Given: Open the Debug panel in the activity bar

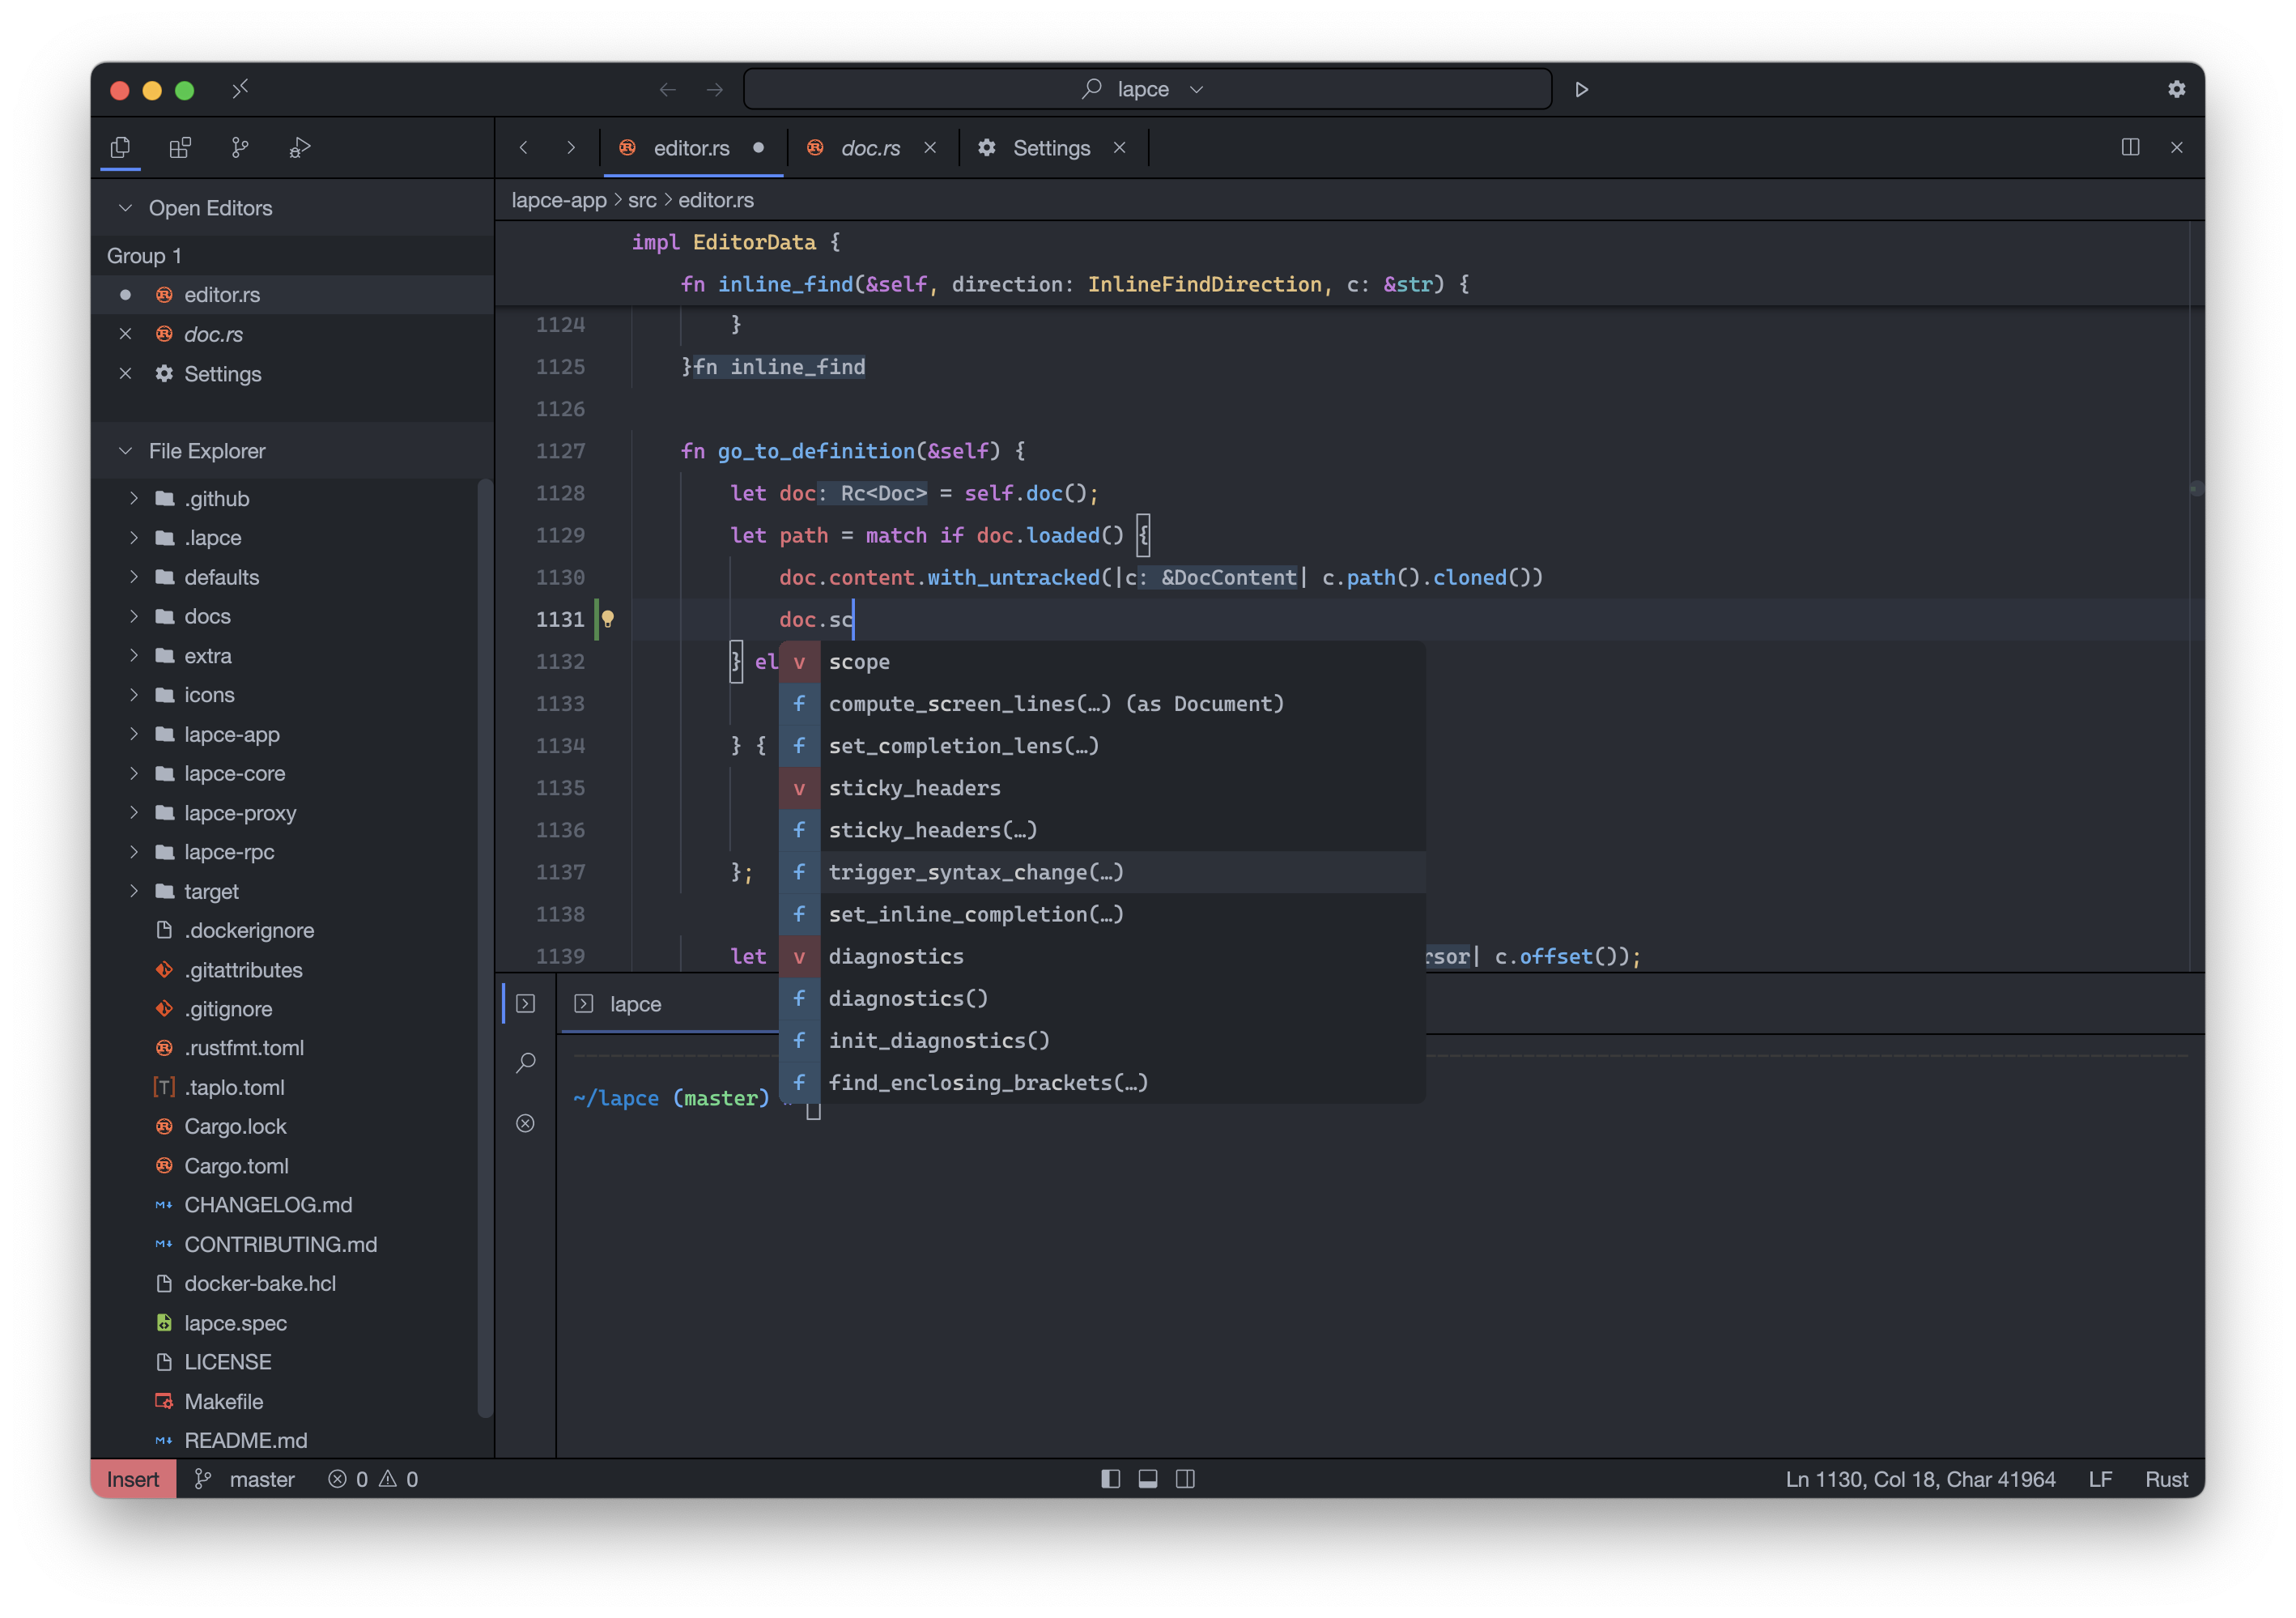Looking at the screenshot, I should click(x=298, y=147).
